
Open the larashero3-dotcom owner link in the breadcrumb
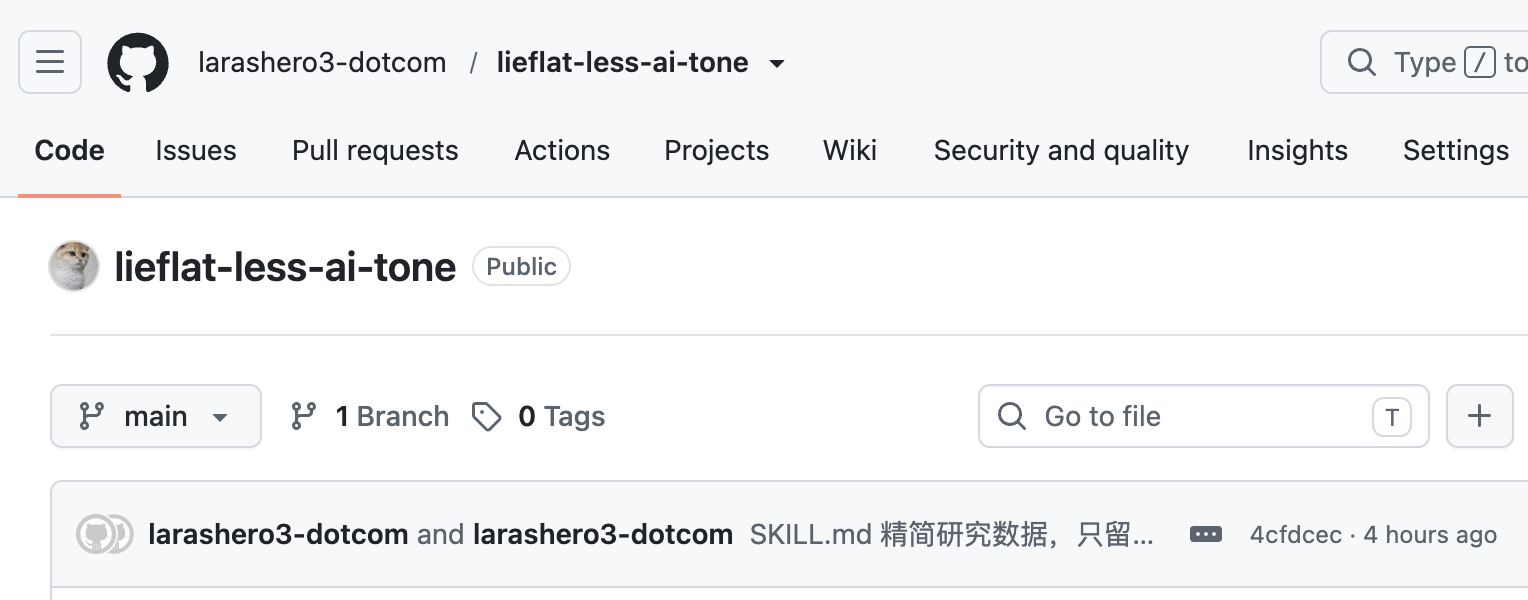pos(322,62)
